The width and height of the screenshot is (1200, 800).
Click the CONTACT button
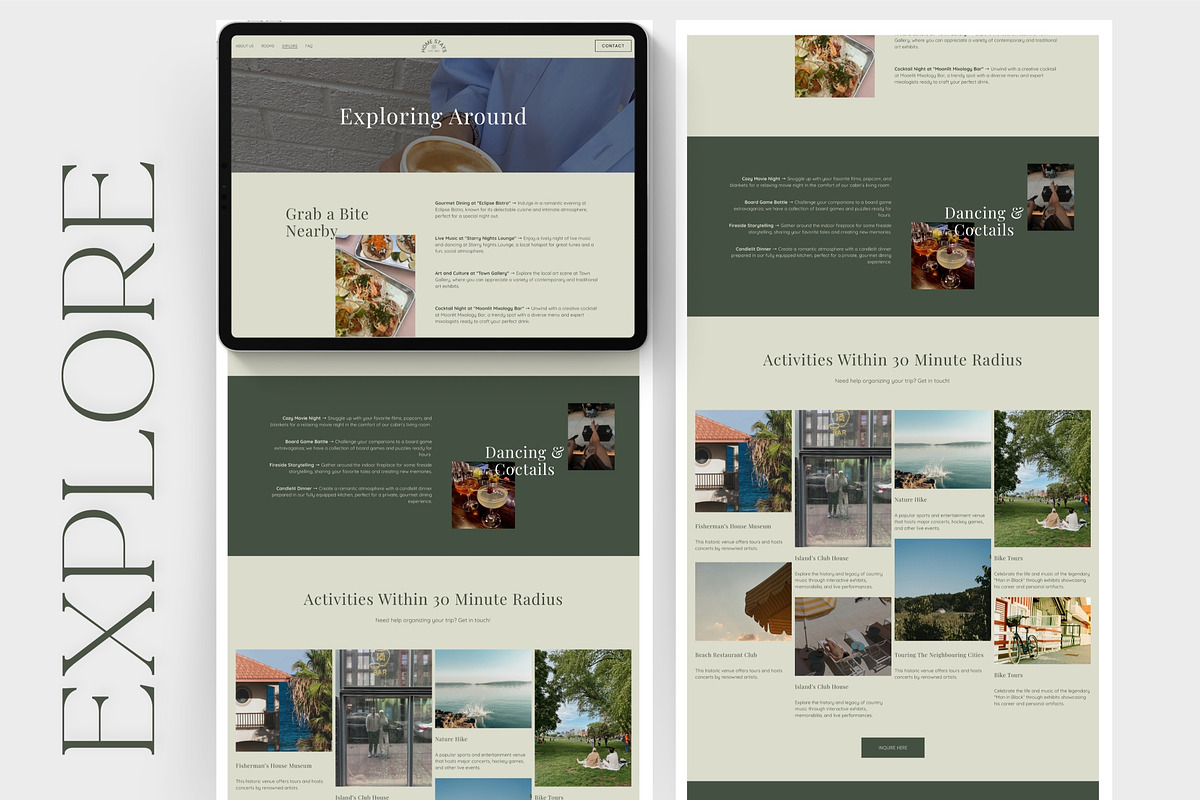point(613,45)
